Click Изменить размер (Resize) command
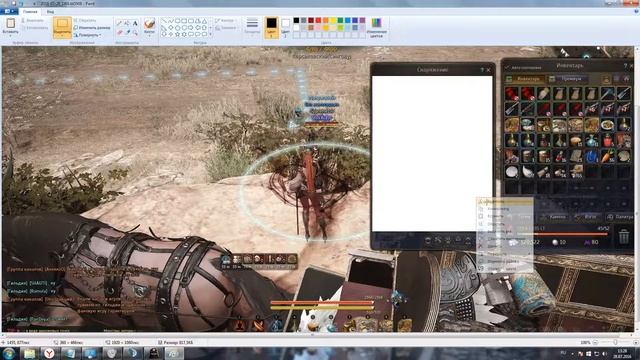Screen dimensions: 640x360 point(92,28)
